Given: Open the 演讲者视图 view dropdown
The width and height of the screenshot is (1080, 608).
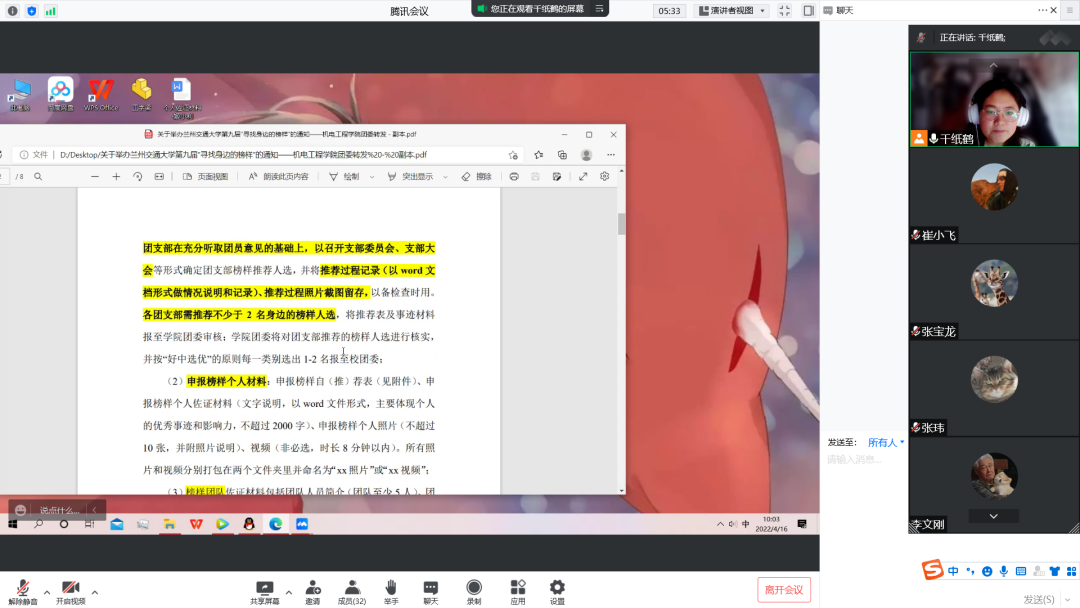Looking at the screenshot, I should (x=733, y=11).
